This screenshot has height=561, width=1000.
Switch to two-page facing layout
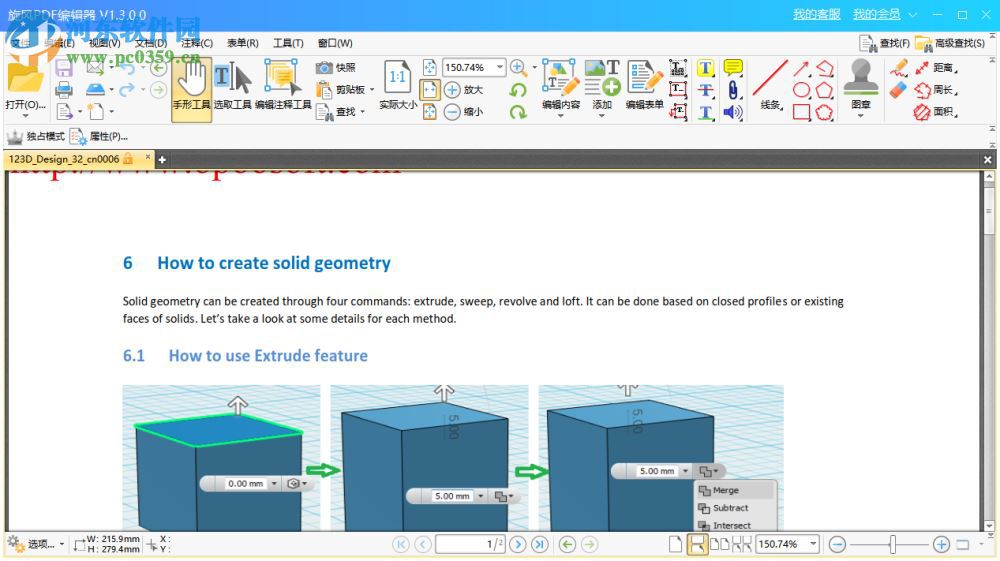point(719,544)
